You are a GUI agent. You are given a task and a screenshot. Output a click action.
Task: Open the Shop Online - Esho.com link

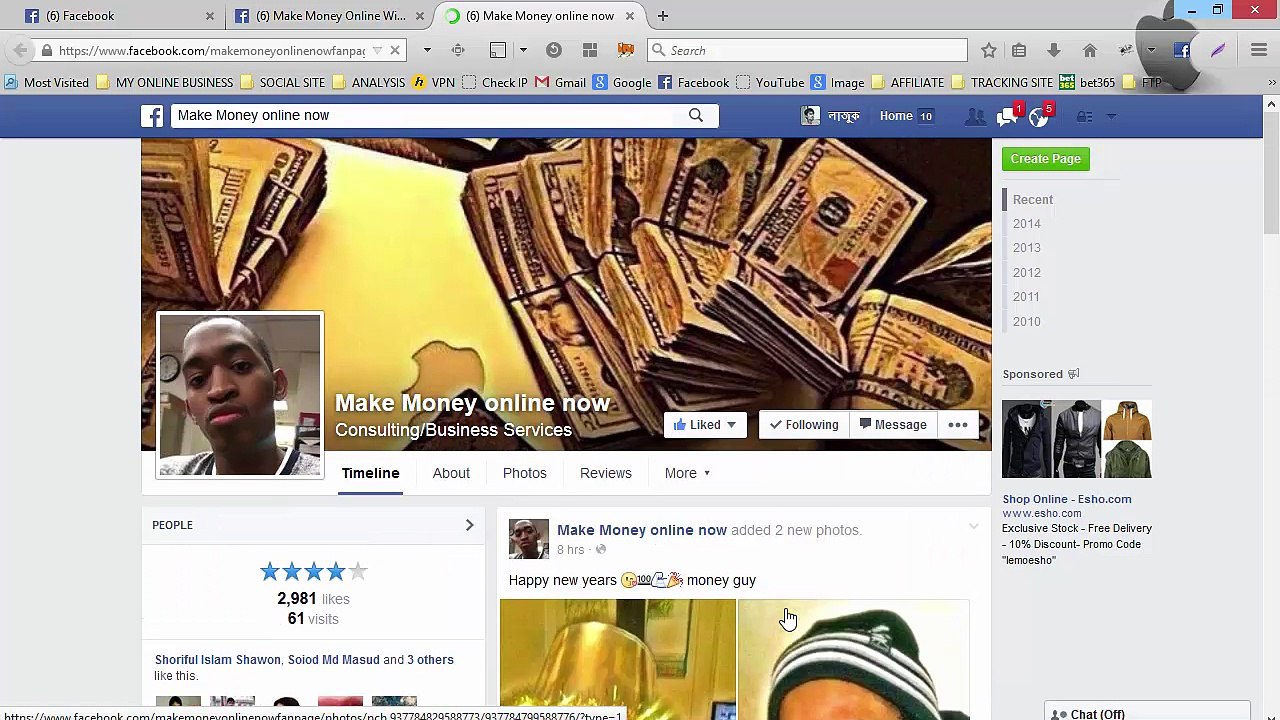(1067, 499)
